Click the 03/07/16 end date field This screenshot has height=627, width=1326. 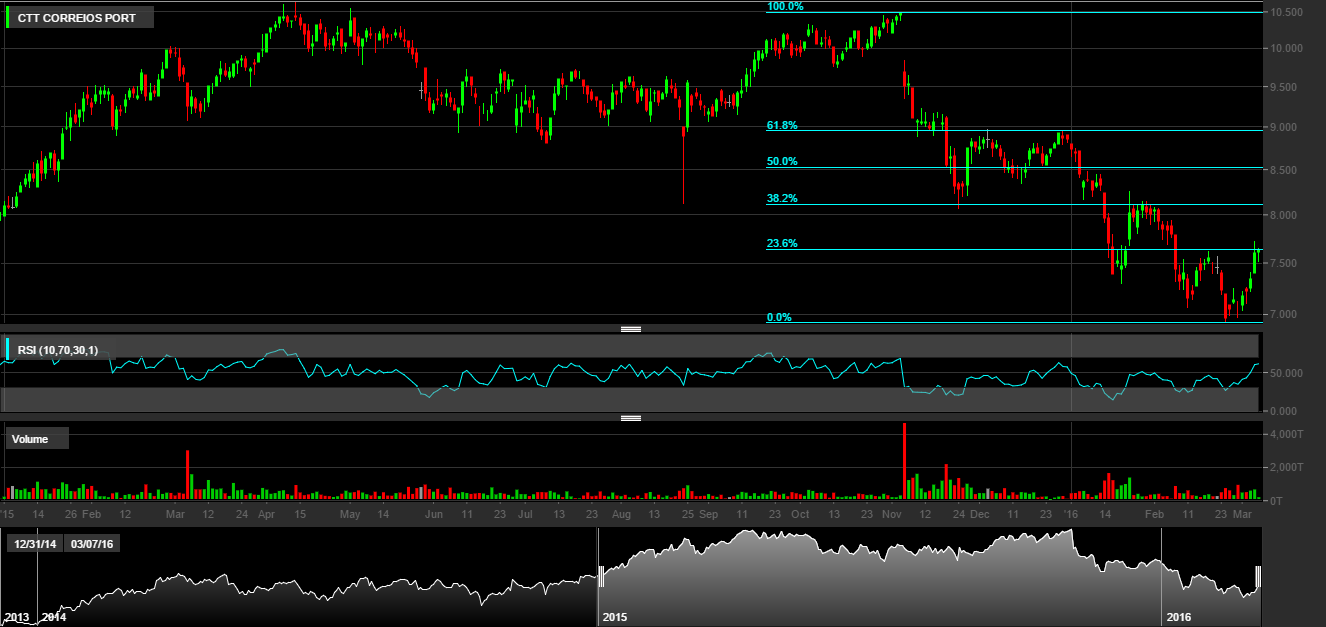pos(93,544)
